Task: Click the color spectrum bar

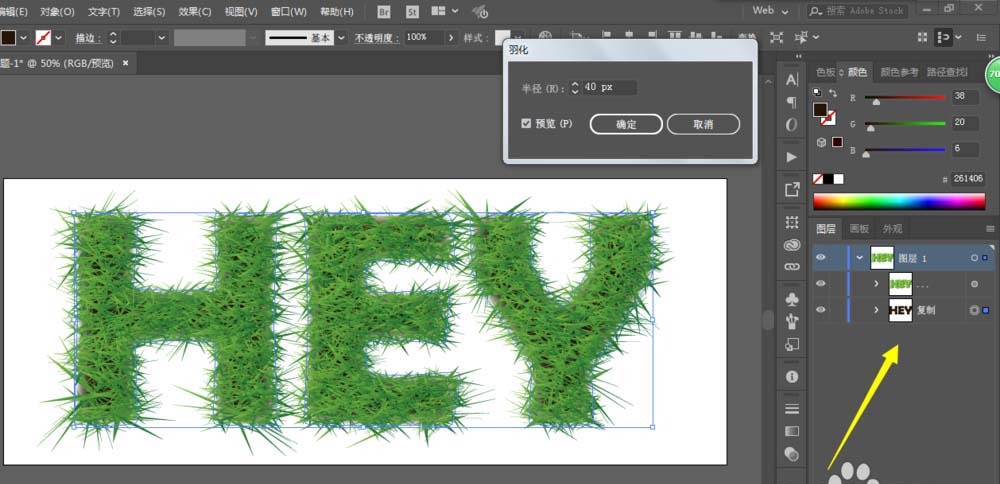Action: coord(899,202)
